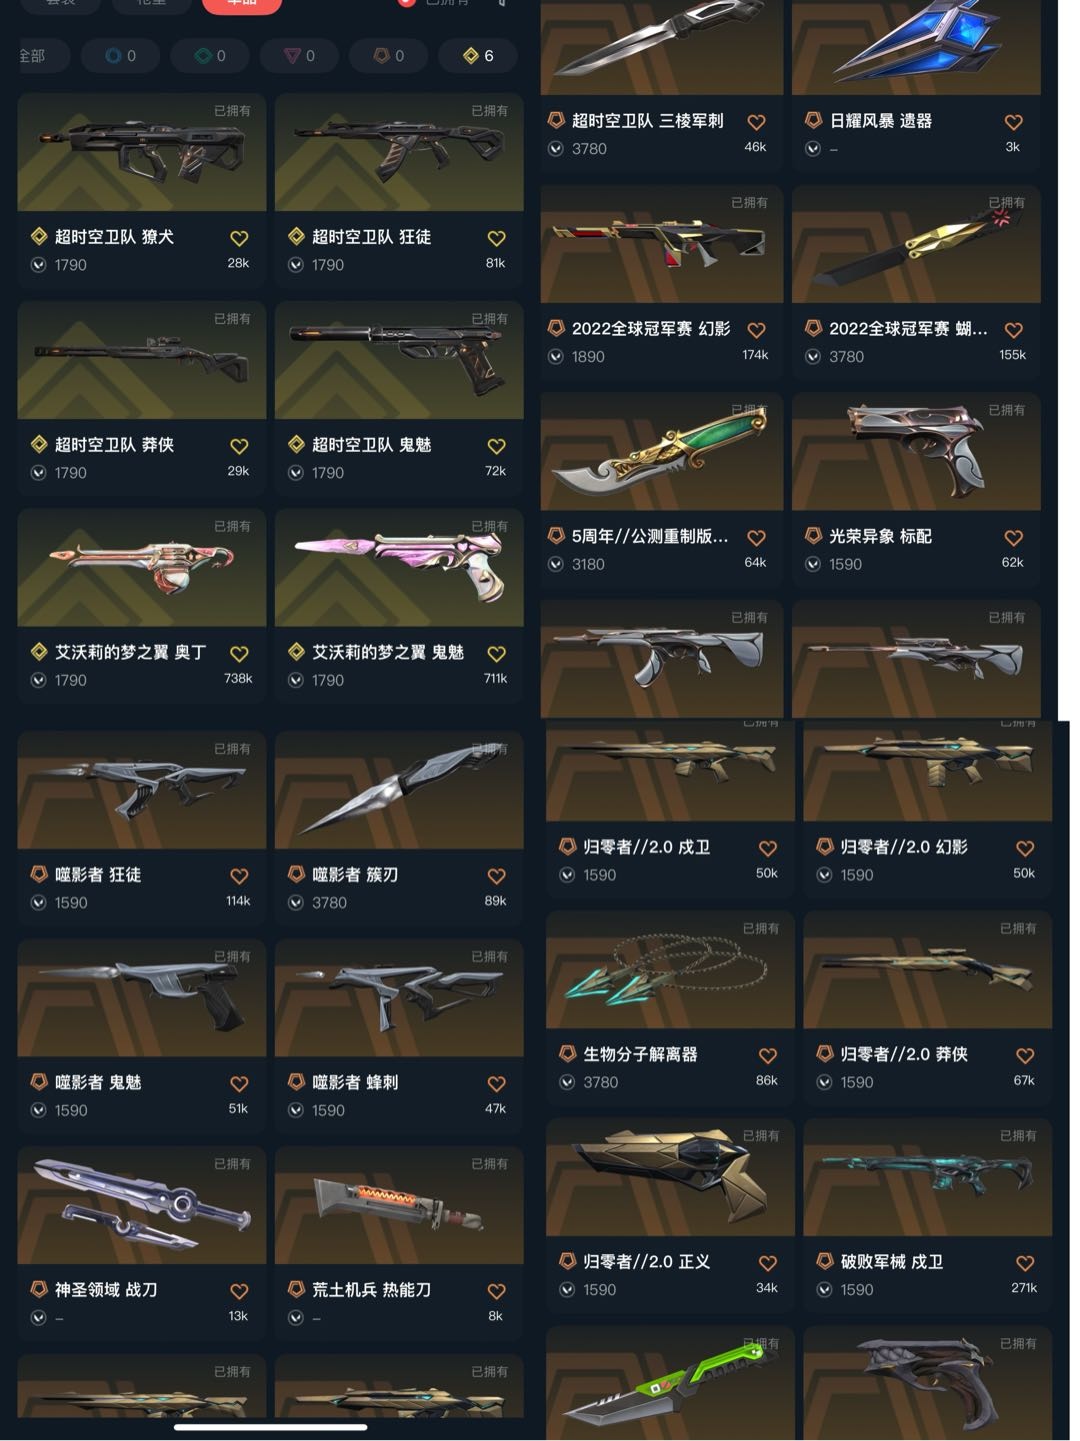
Task: Select the 全部 filter button
Action: 36,56
